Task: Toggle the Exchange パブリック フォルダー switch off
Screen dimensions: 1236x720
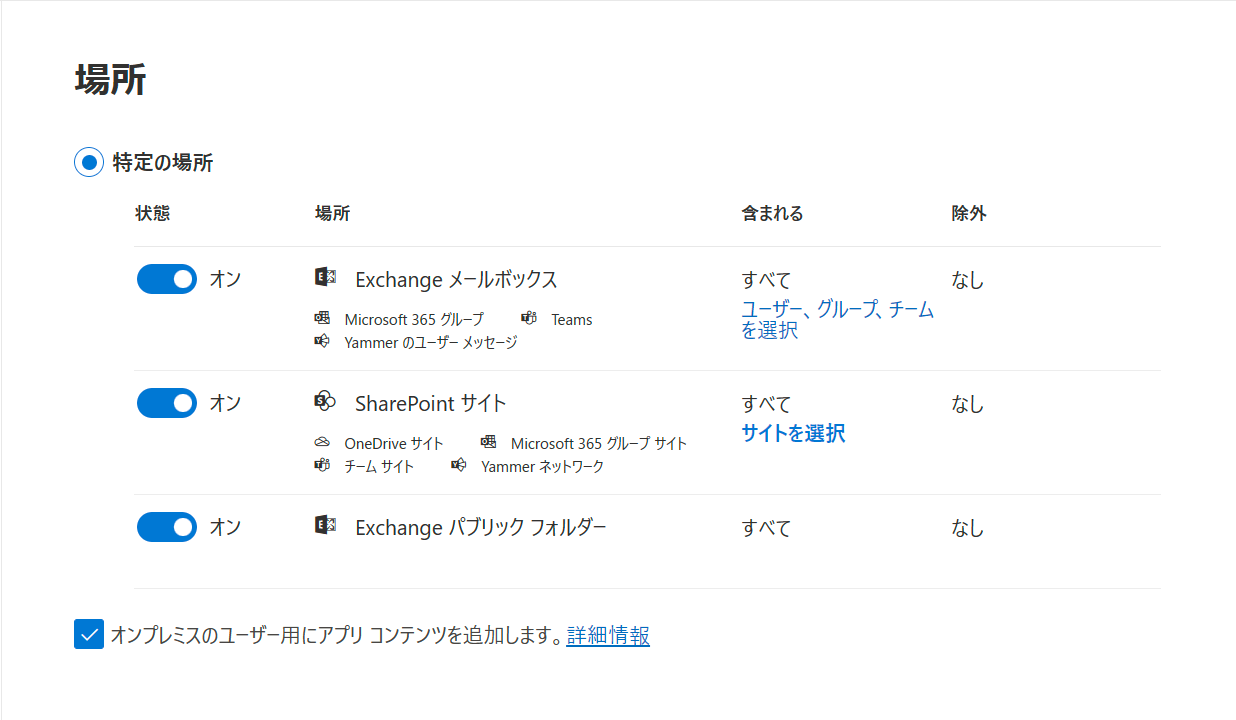Action: coord(167,527)
